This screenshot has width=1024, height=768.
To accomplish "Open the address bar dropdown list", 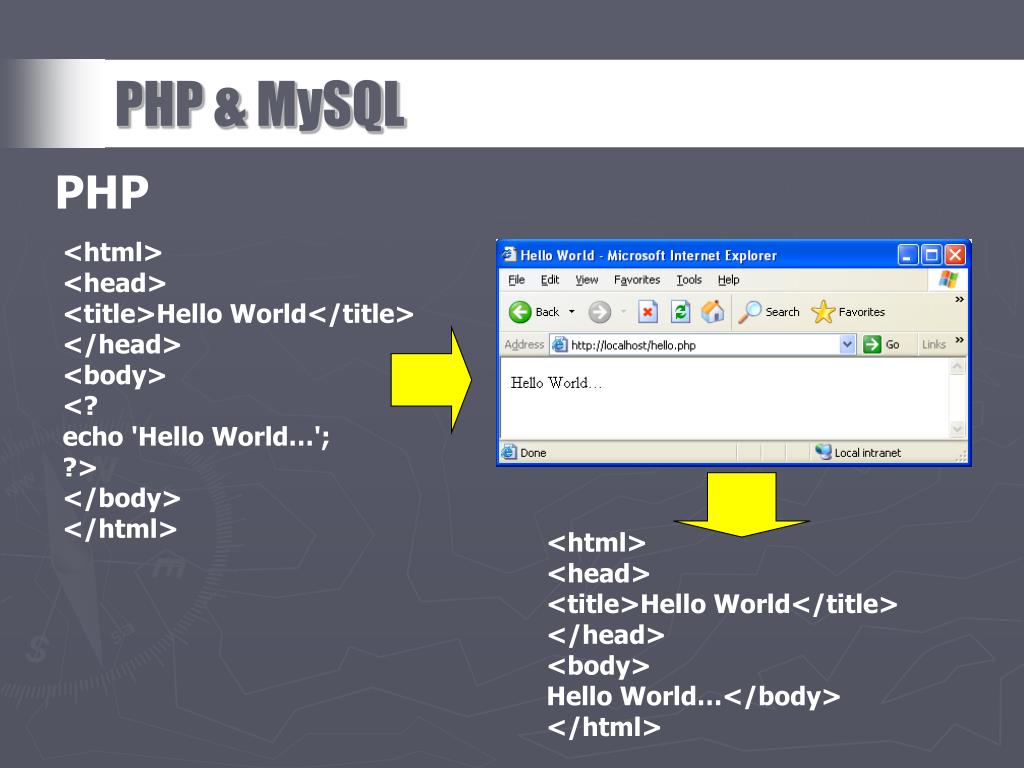I will click(847, 344).
